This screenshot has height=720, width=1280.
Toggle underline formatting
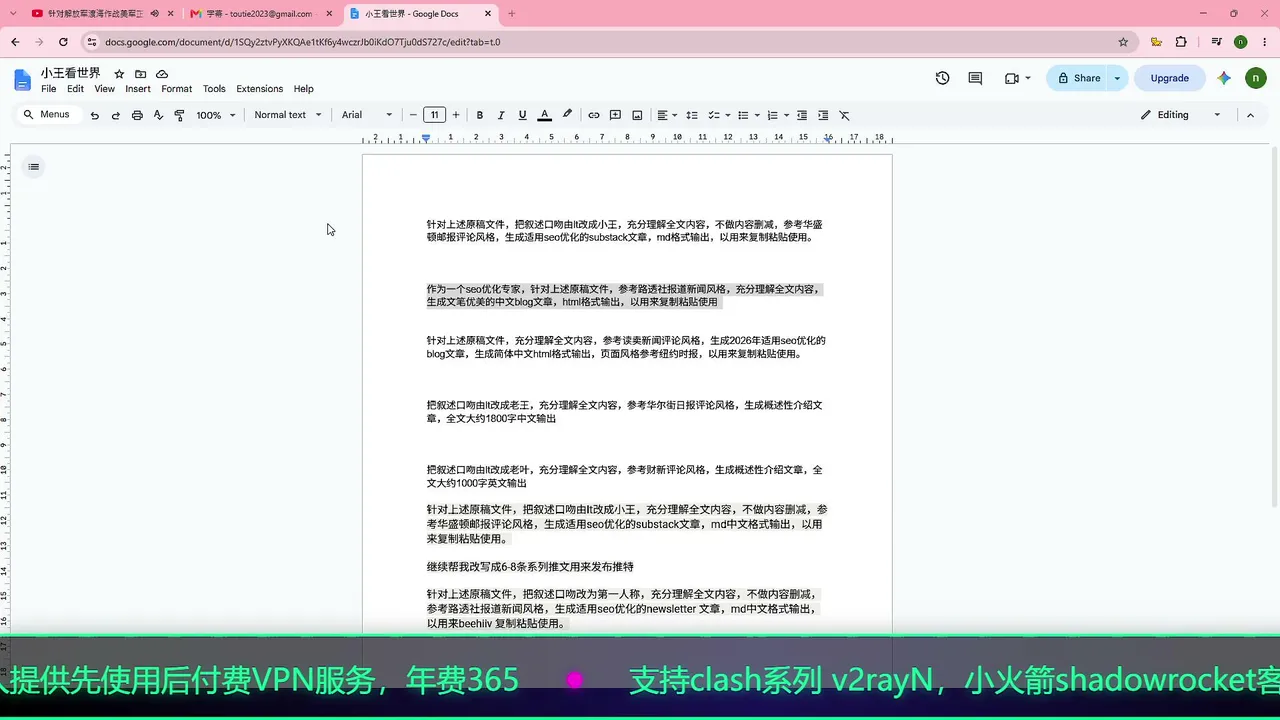point(522,115)
